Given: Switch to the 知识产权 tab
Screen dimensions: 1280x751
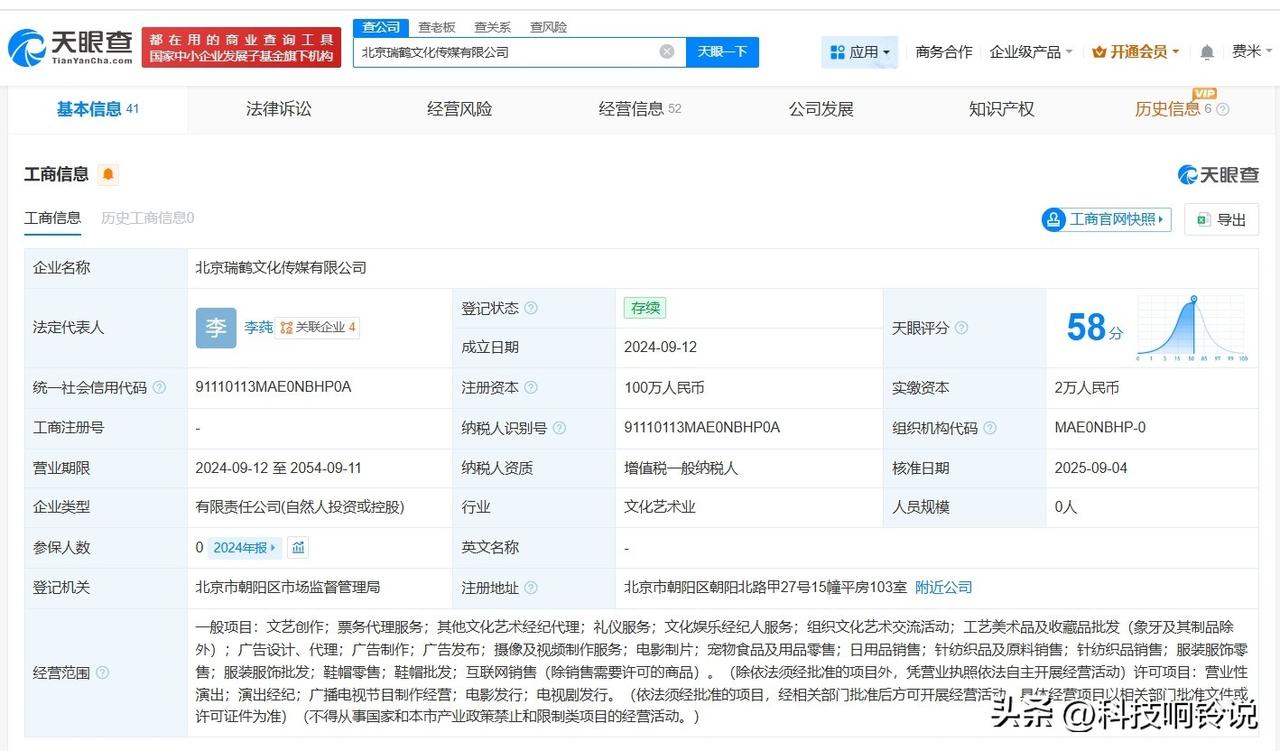Looking at the screenshot, I should 1001,109.
